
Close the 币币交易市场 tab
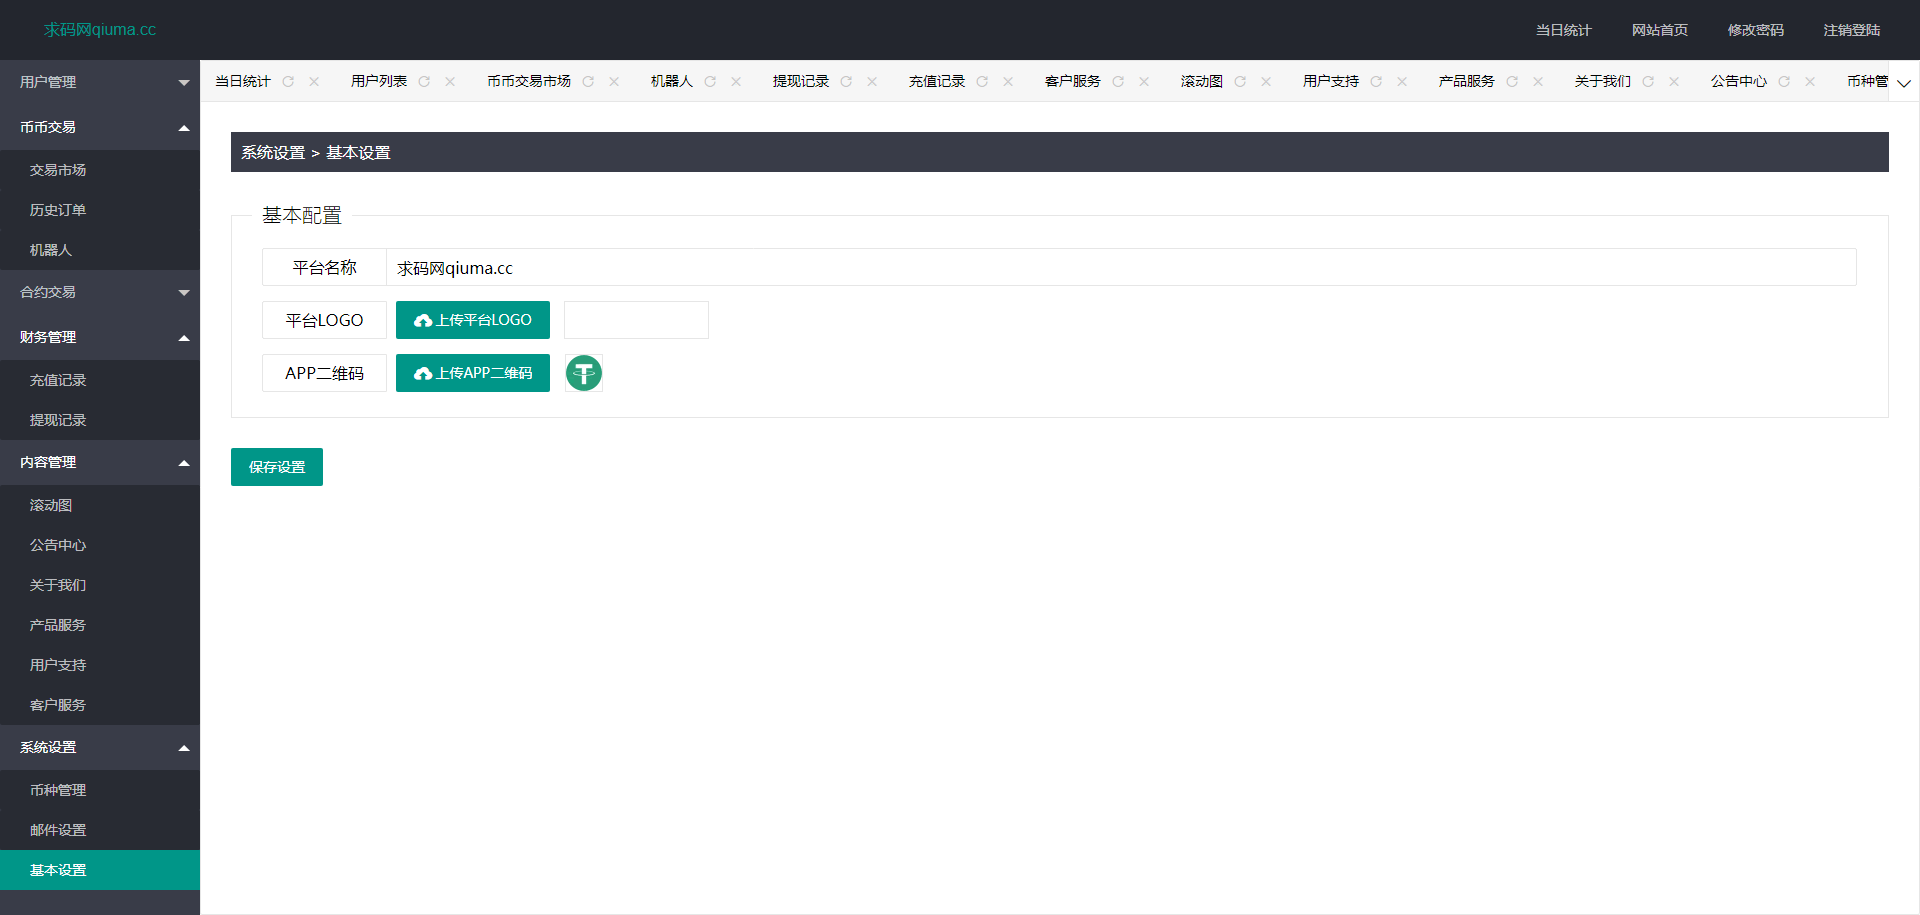614,82
